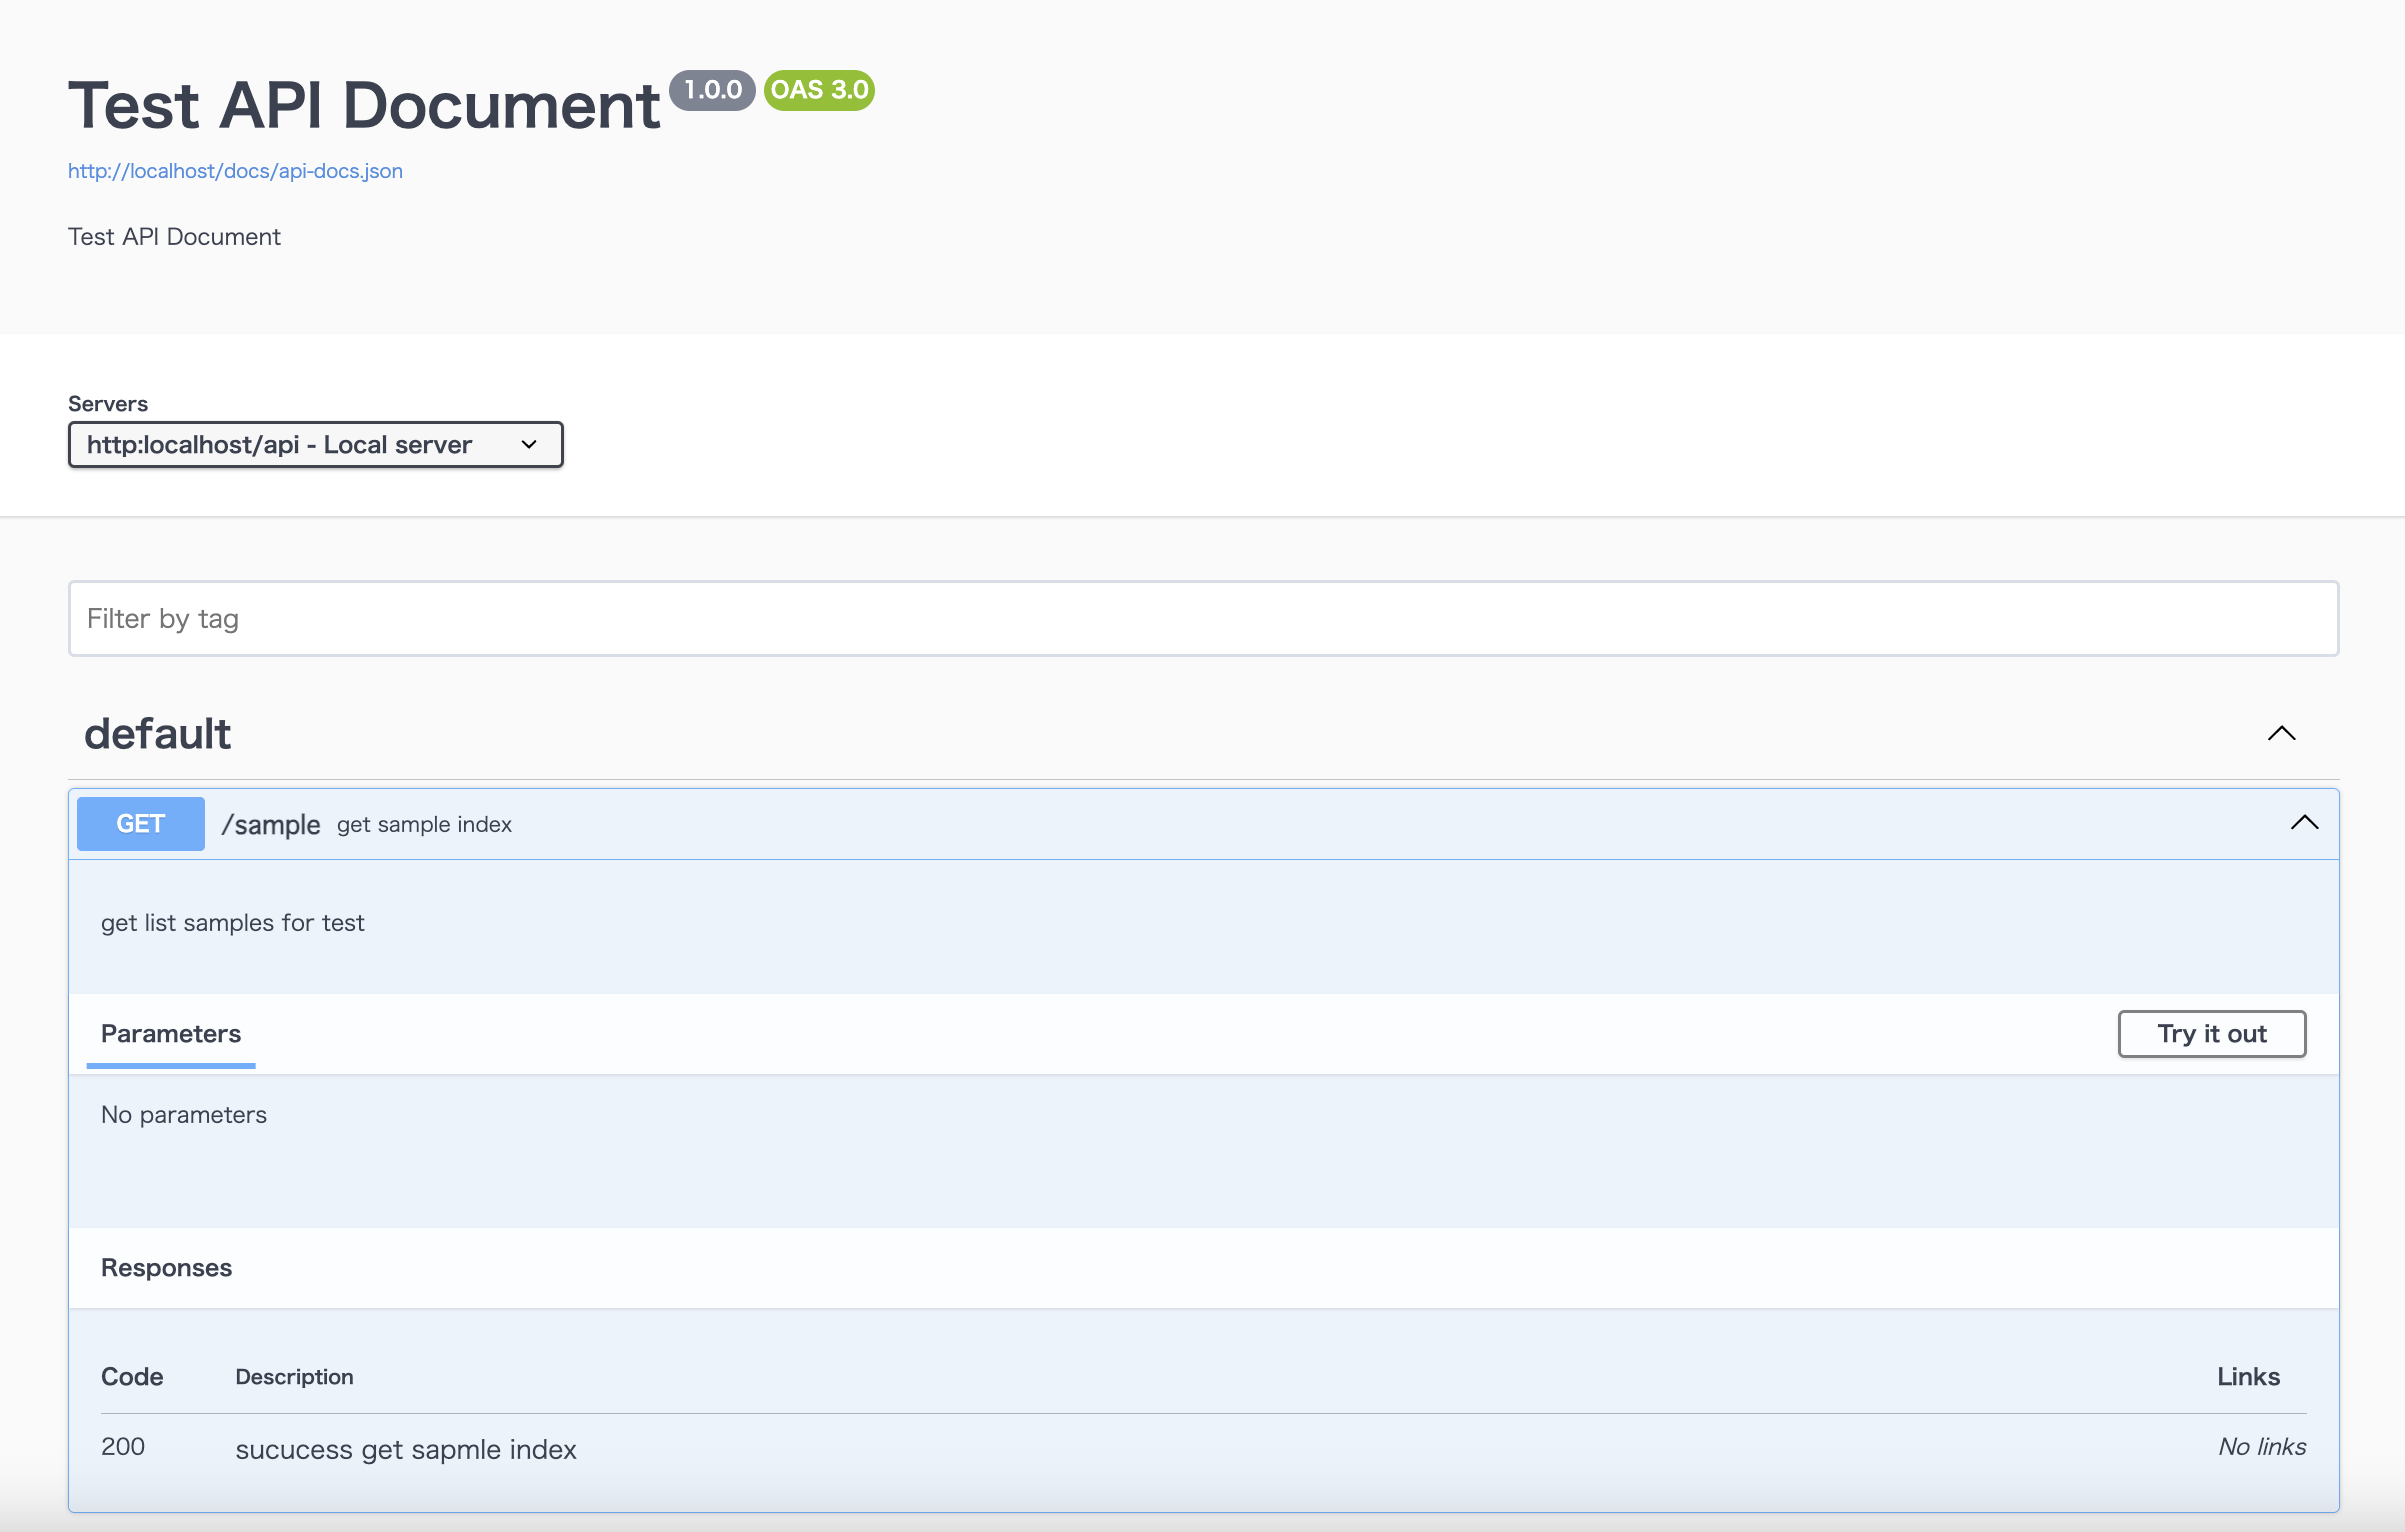This screenshot has height=1532, width=2405.
Task: Click the 1.0.0 version badge
Action: (x=712, y=90)
